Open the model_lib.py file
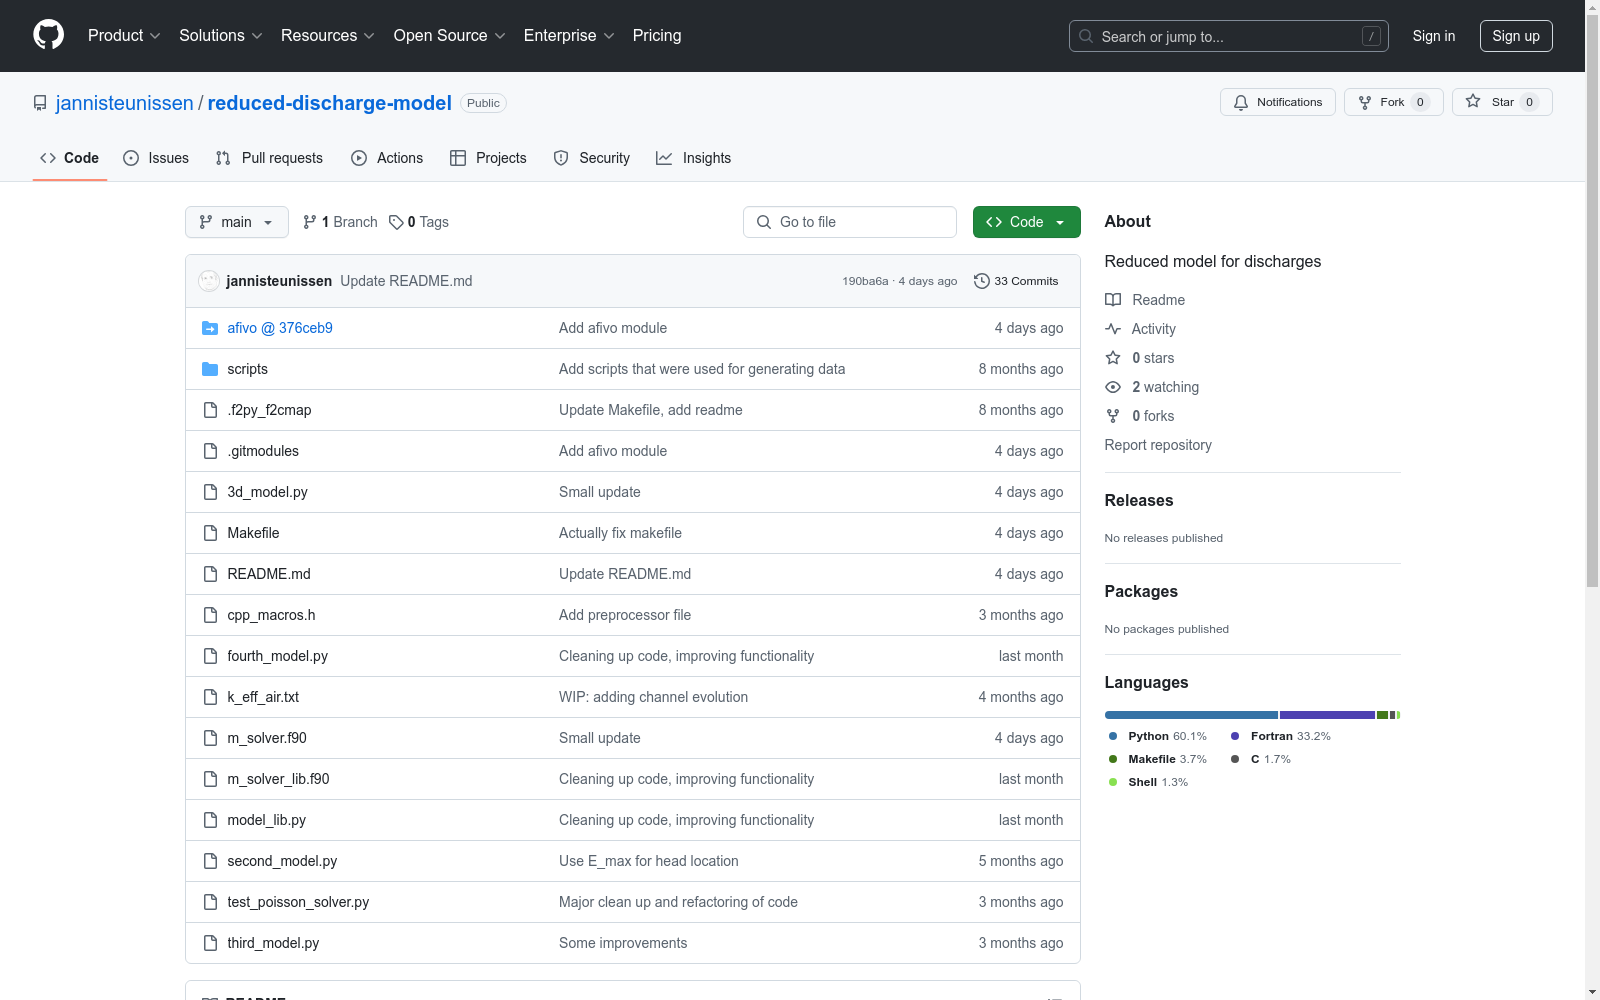 266,820
